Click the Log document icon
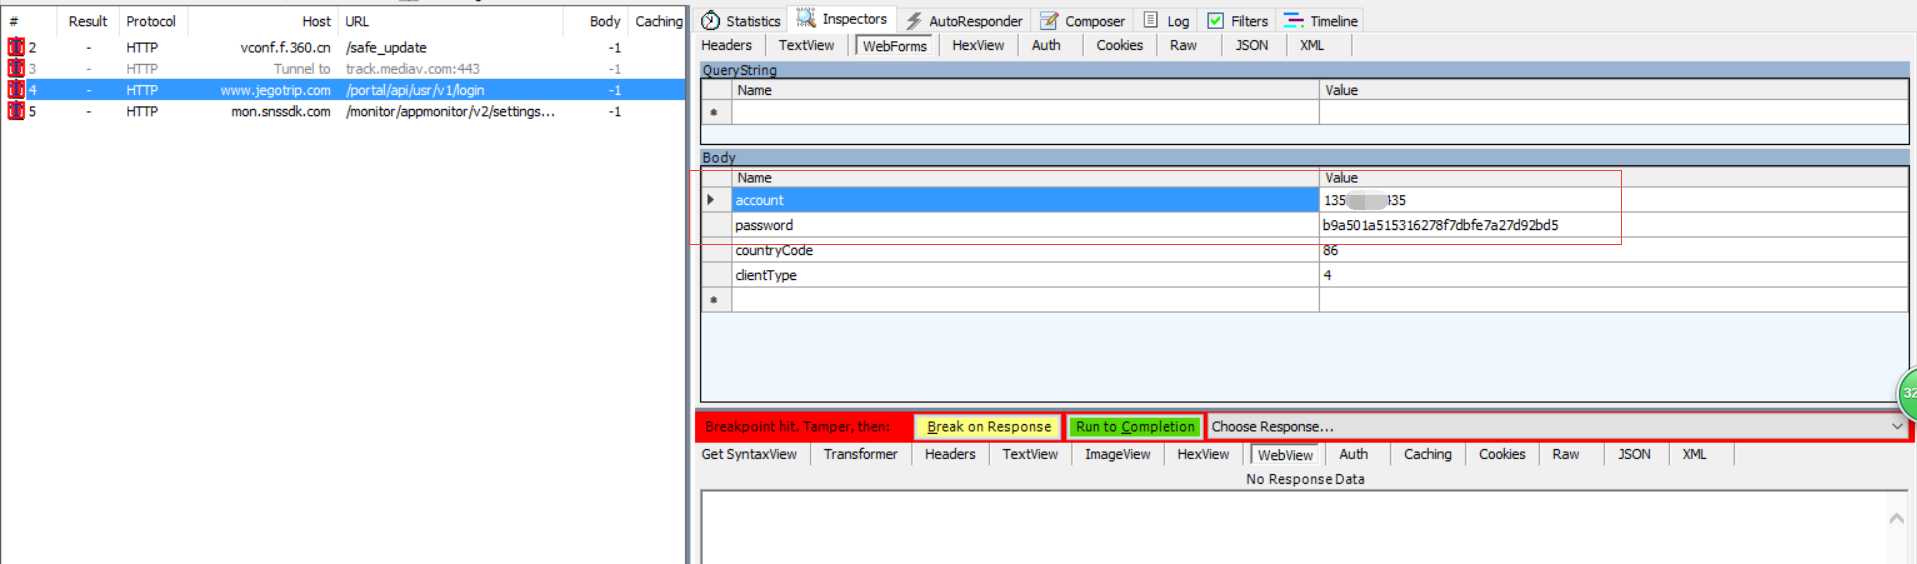1917x564 pixels. [1151, 20]
